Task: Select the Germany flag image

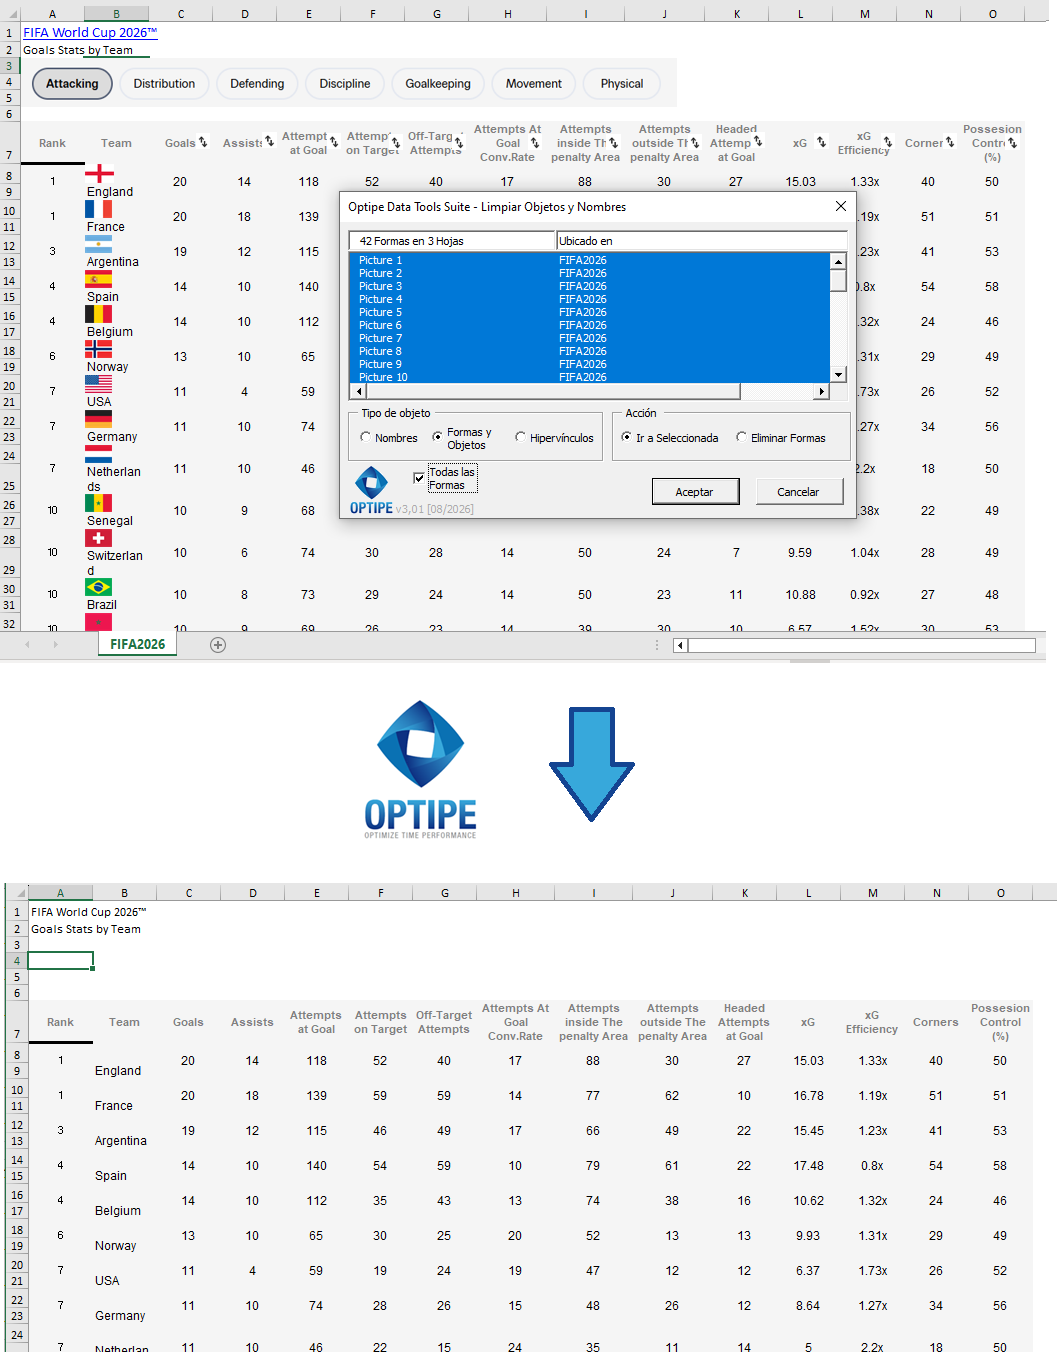Action: 99,419
